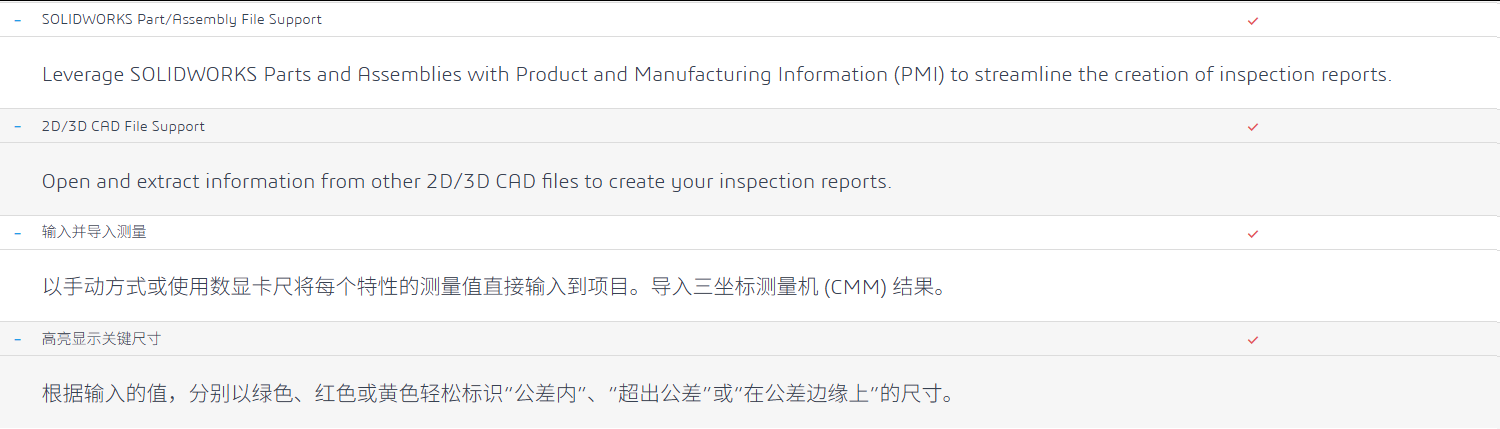Click the minus icon beside 2D/3D CAD File Support
Screen dimensions: 1500x429
18,127
